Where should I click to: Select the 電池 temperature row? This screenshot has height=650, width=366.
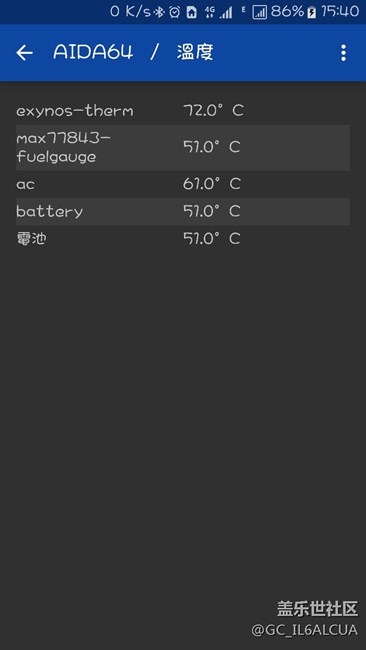(x=183, y=239)
